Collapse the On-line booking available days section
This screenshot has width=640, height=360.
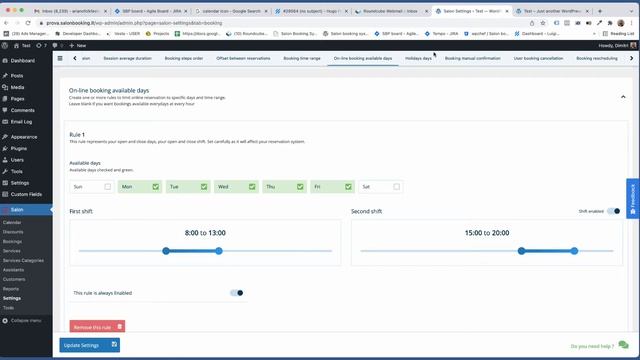coord(623,97)
